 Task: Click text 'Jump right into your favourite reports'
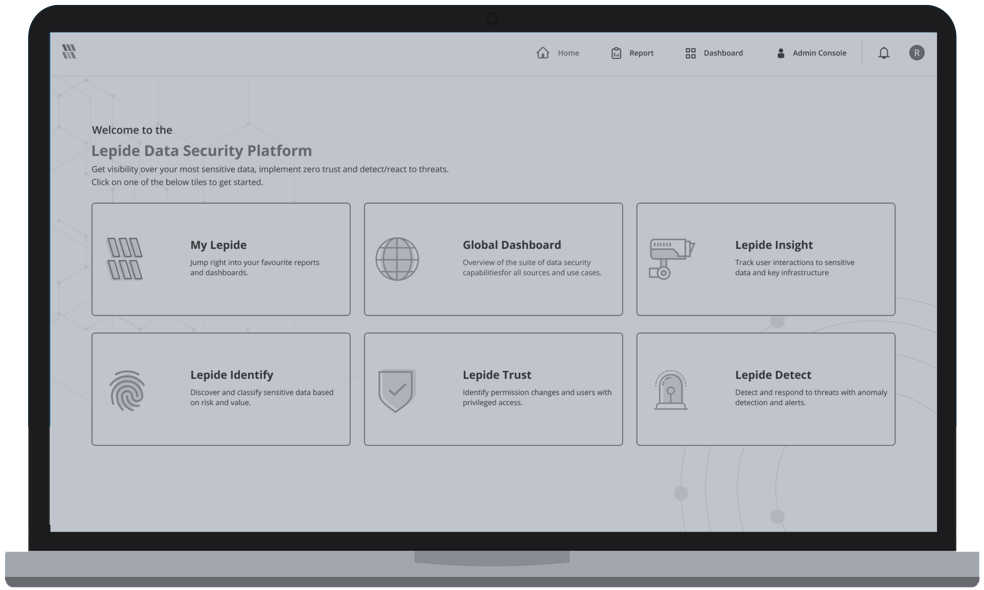click(x=255, y=262)
